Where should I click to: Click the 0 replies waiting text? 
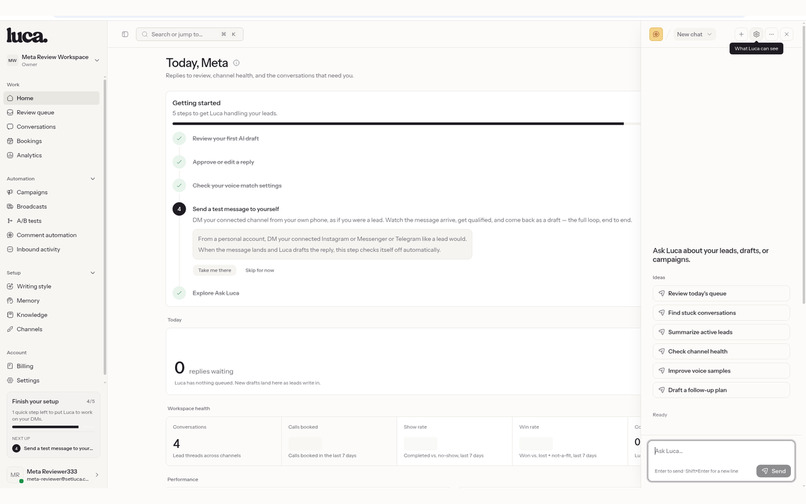point(204,368)
